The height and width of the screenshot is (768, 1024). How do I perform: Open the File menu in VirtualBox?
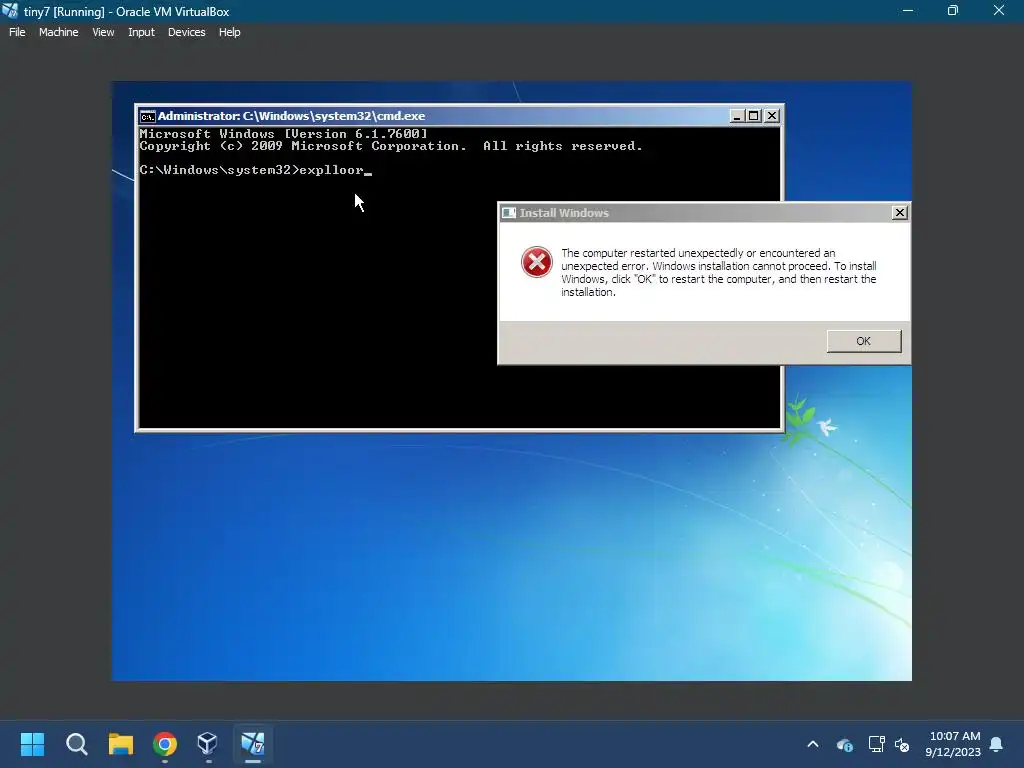(17, 32)
